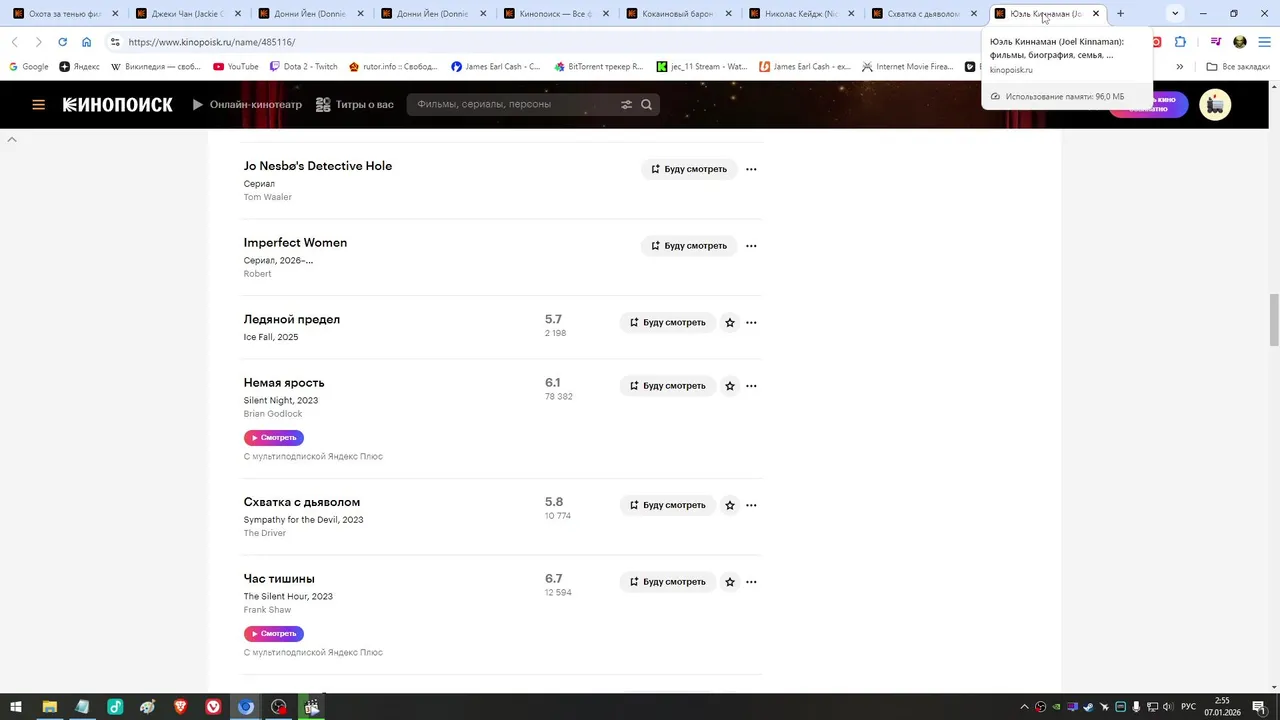Go back in browser history

(x=14, y=42)
